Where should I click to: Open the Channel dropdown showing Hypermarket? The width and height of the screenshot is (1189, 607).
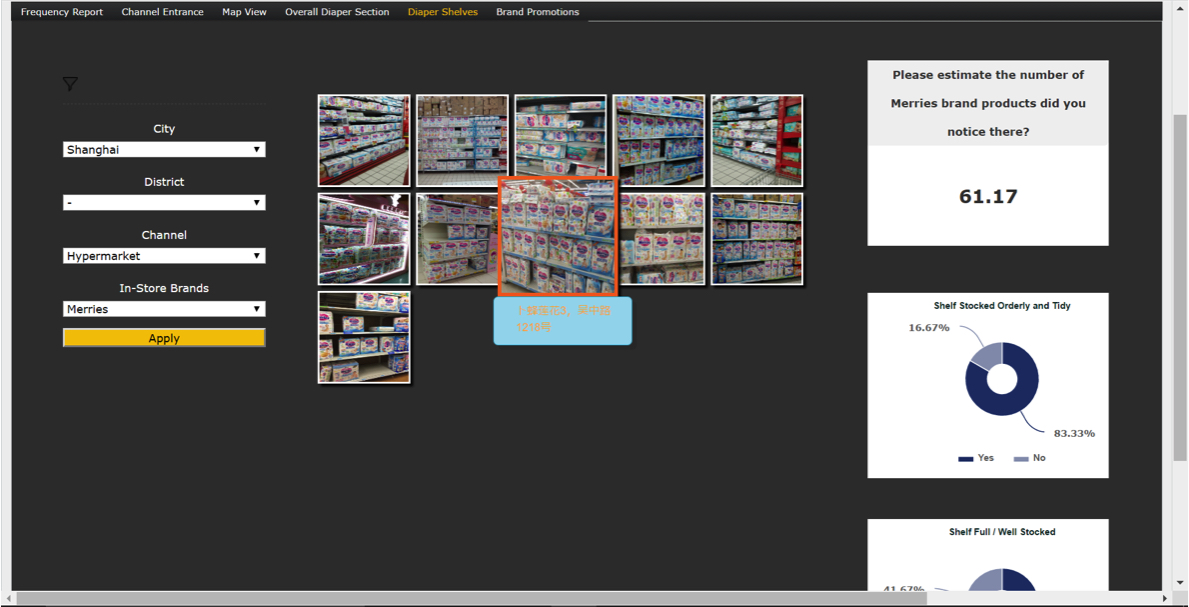click(164, 256)
